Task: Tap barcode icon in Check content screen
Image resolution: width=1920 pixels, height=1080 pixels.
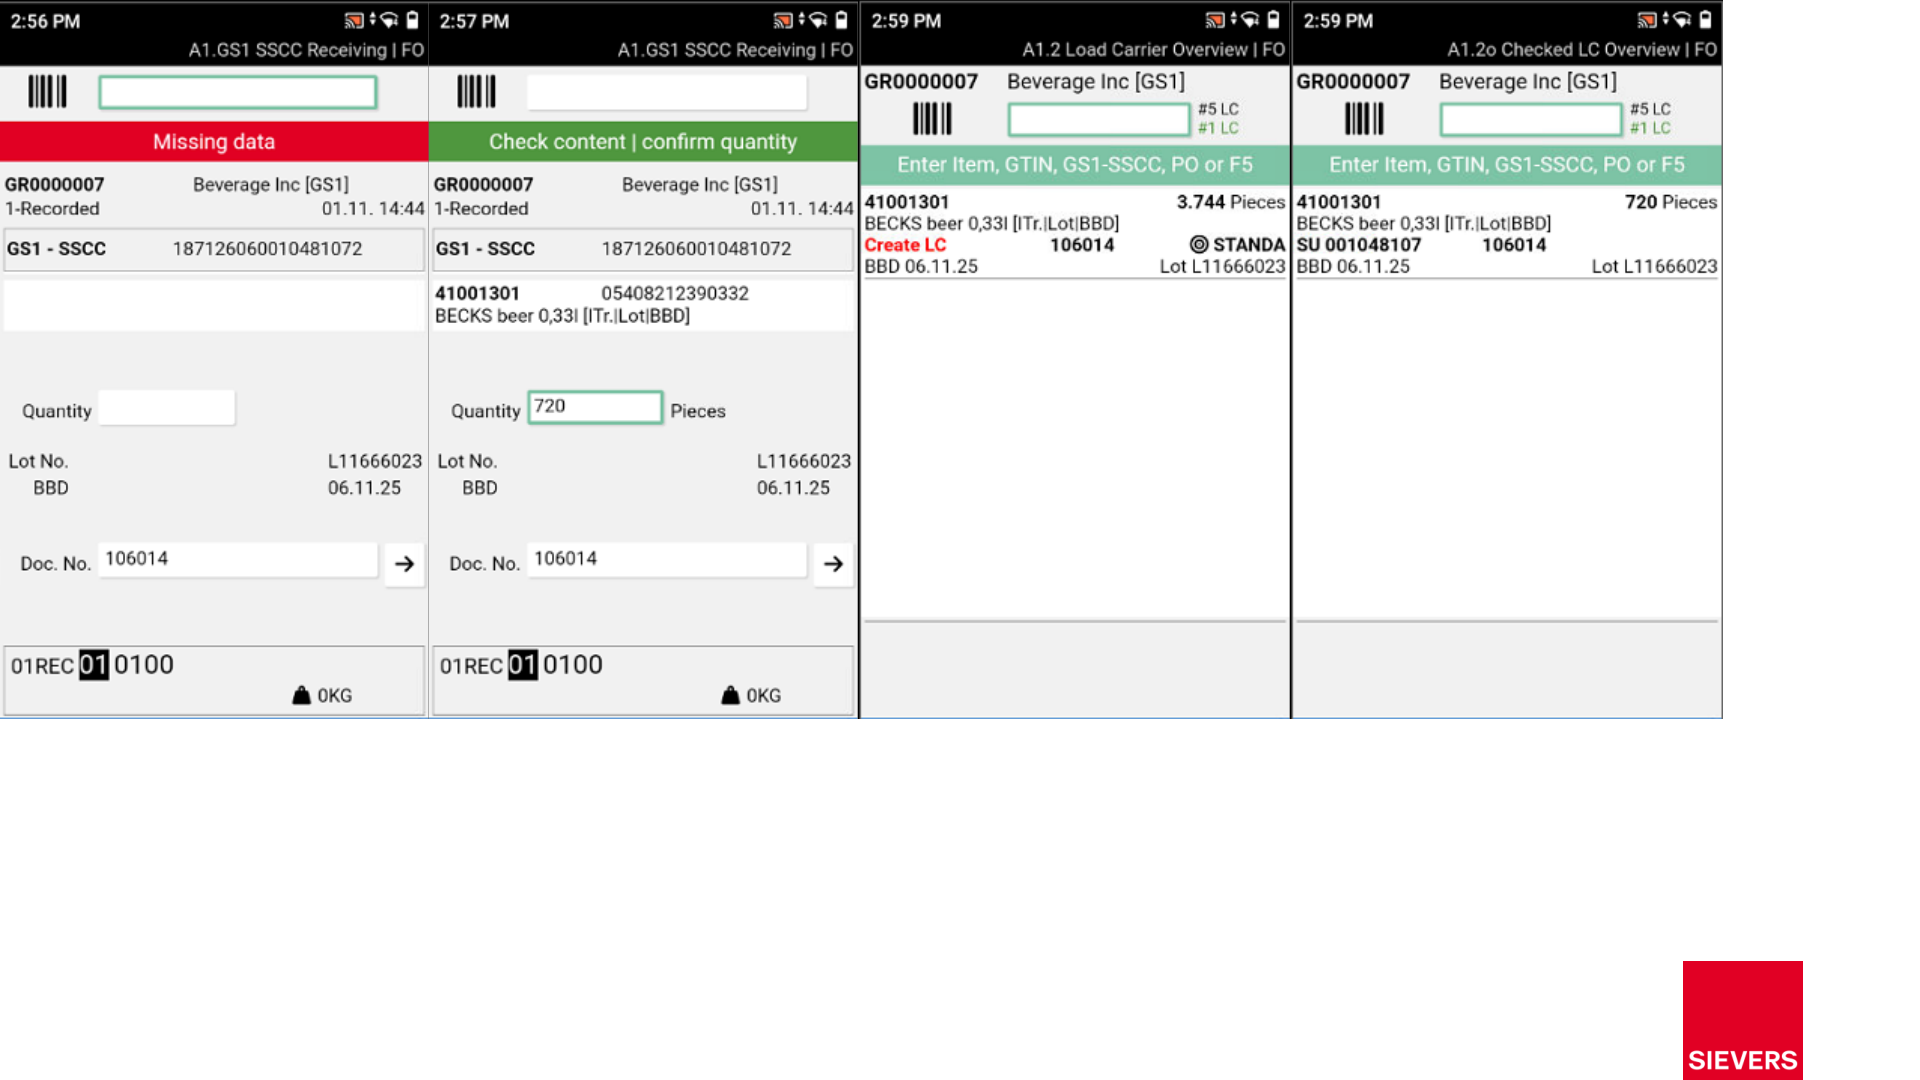Action: (x=476, y=92)
